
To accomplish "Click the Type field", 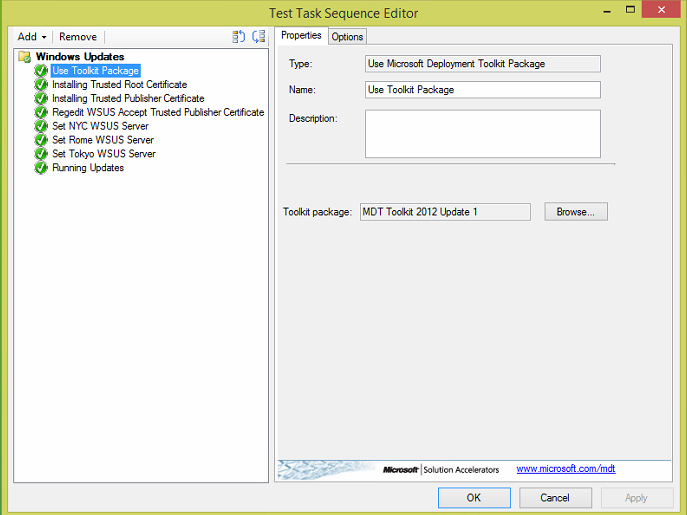I will click(x=483, y=64).
